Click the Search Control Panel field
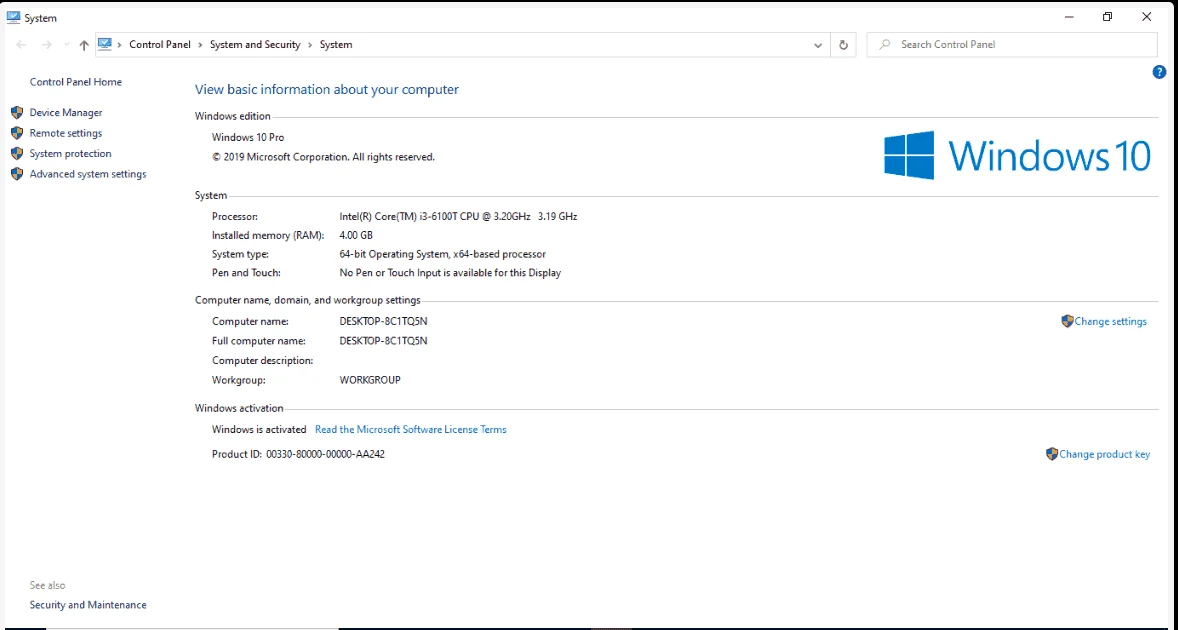This screenshot has height=630, width=1178. tap(1012, 44)
